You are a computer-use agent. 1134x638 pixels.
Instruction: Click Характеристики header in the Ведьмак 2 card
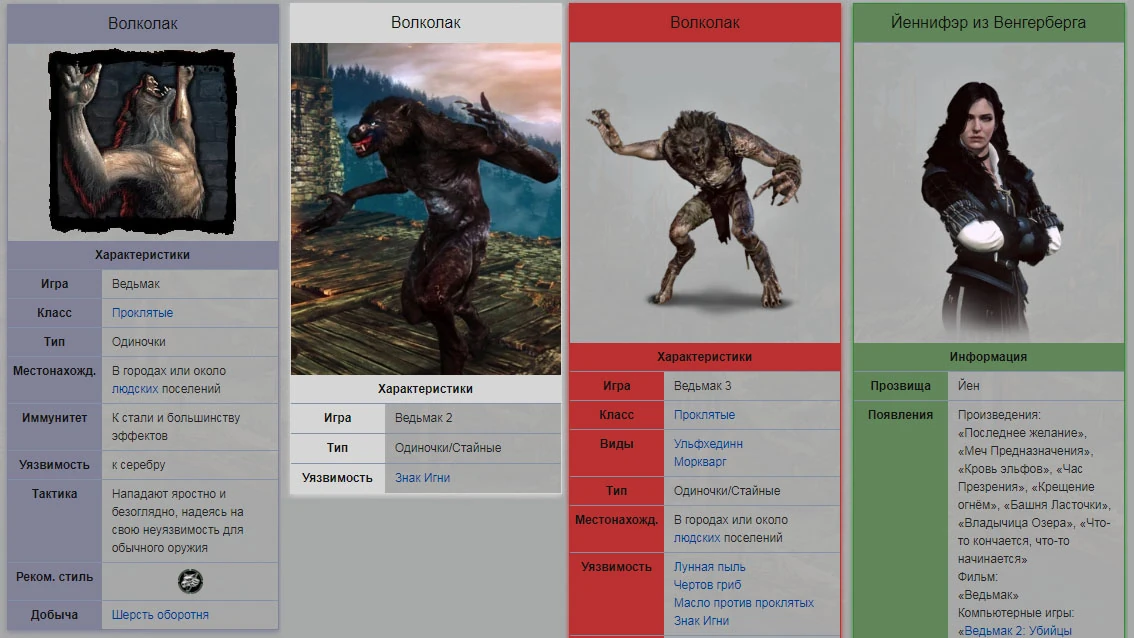tap(425, 388)
